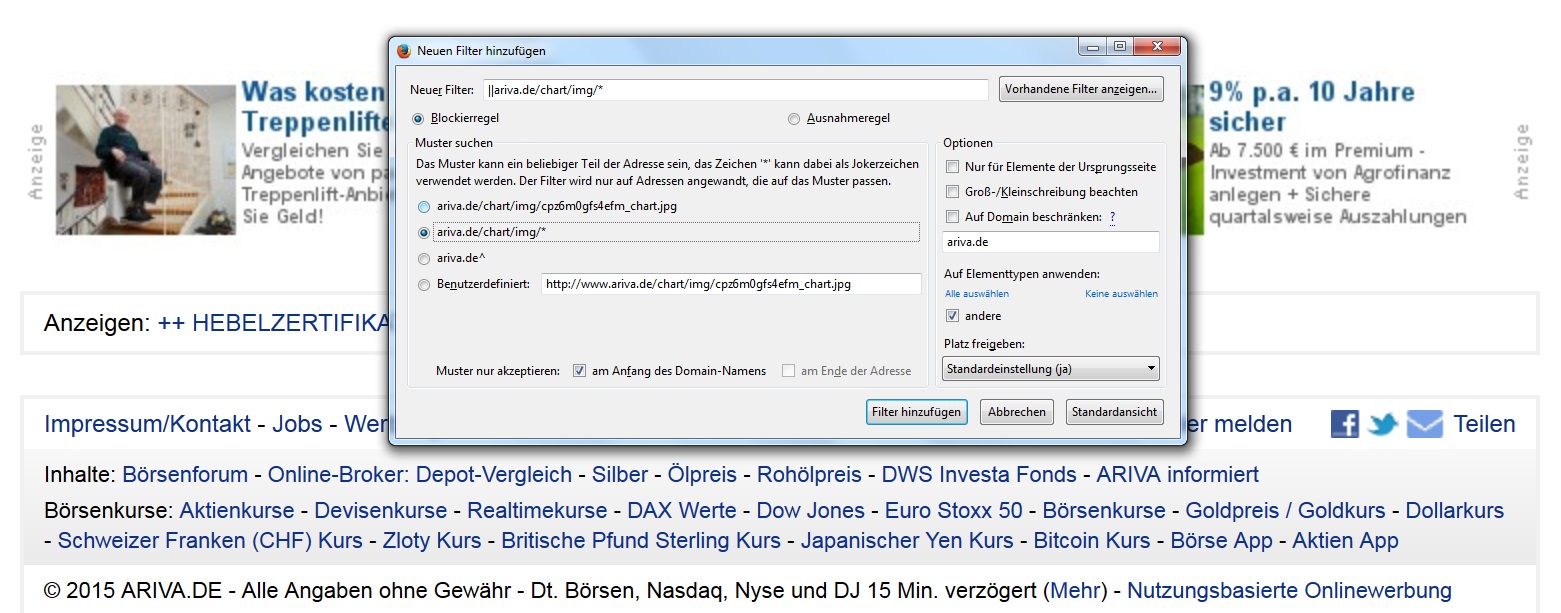Choose the ariva.de^ pattern option
1561x613 pixels.
[x=424, y=258]
